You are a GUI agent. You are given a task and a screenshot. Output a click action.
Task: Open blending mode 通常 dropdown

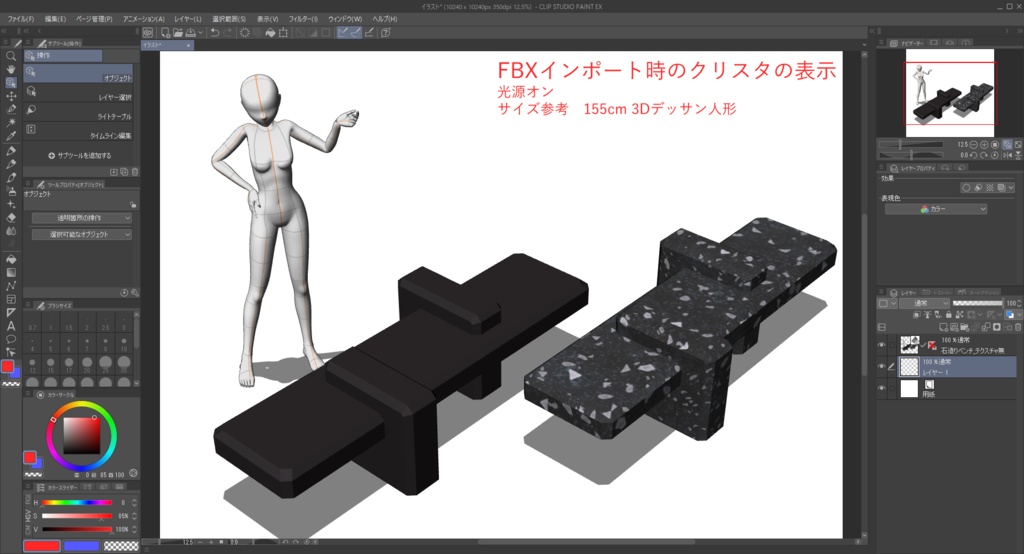924,303
